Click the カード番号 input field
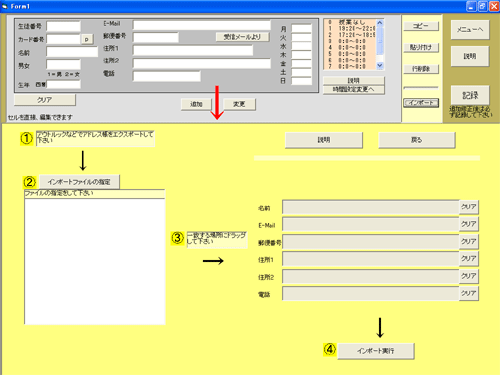500x375 pixels. click(63, 39)
